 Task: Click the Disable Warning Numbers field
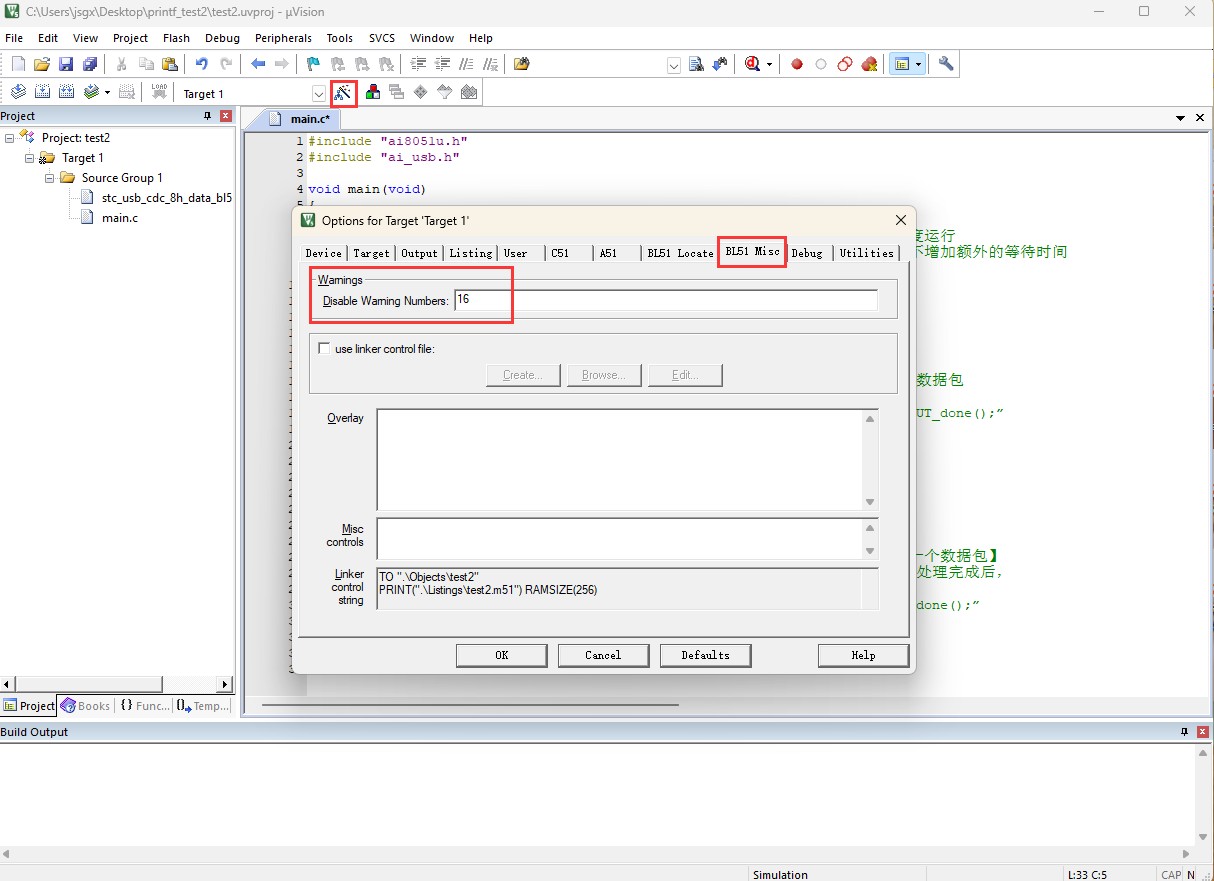click(666, 300)
